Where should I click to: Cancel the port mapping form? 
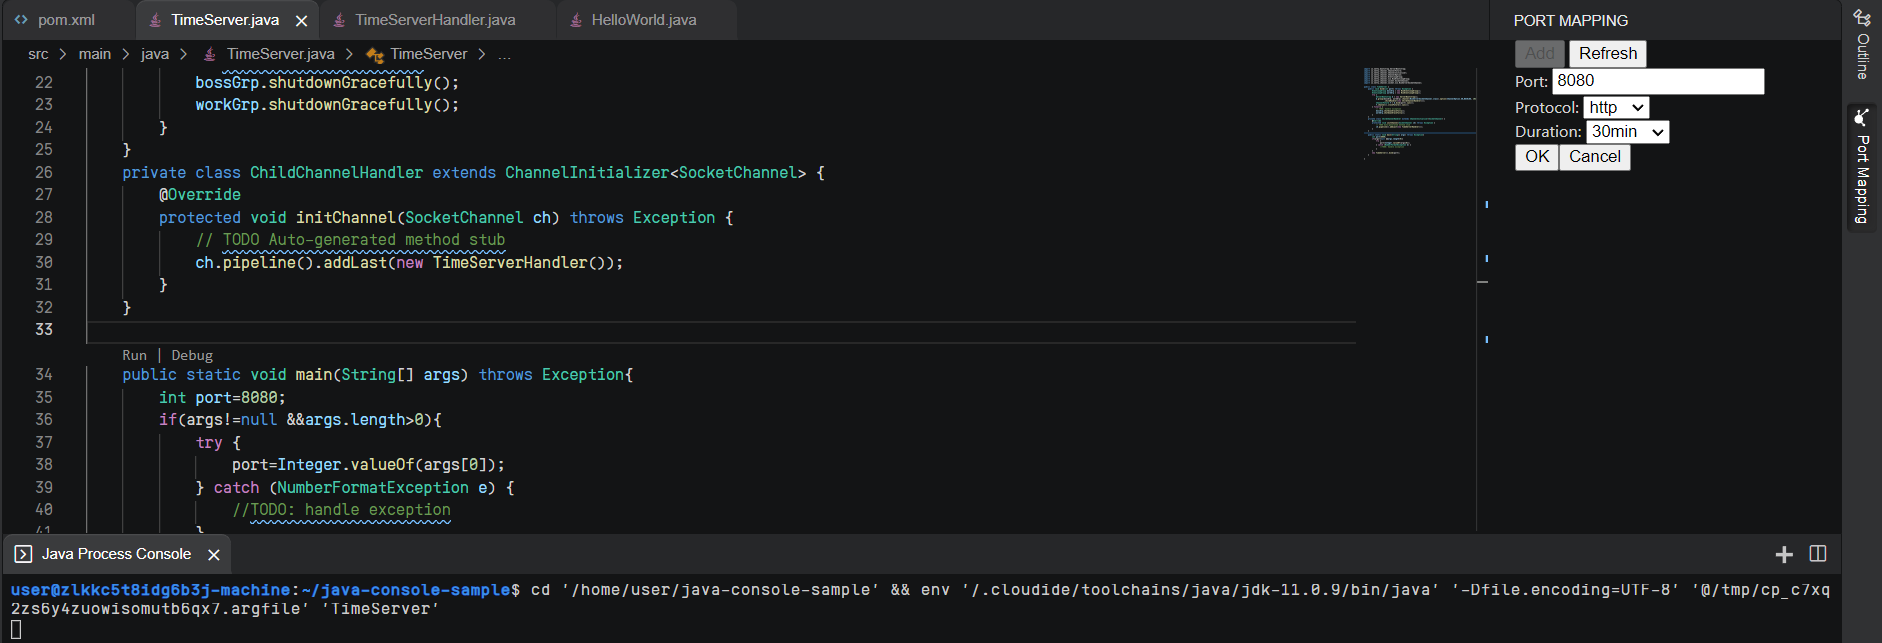tap(1594, 157)
